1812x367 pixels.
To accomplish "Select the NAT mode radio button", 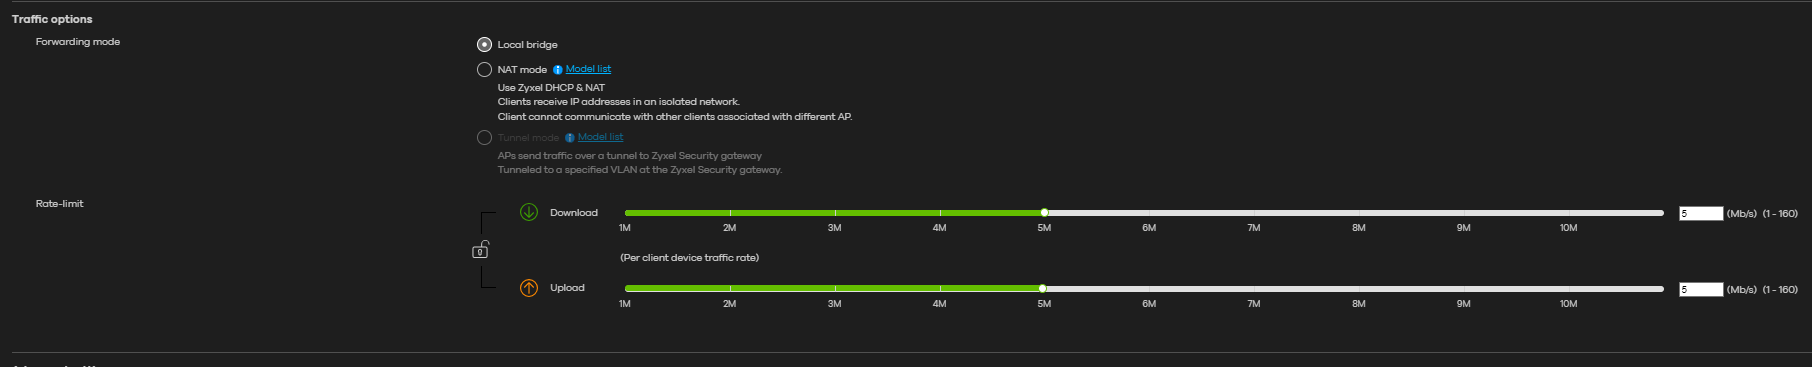I will pyautogui.click(x=484, y=69).
